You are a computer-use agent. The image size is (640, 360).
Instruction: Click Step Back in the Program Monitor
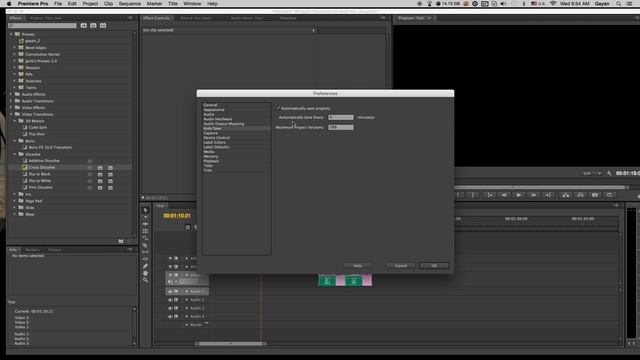pyautogui.click(x=504, y=195)
